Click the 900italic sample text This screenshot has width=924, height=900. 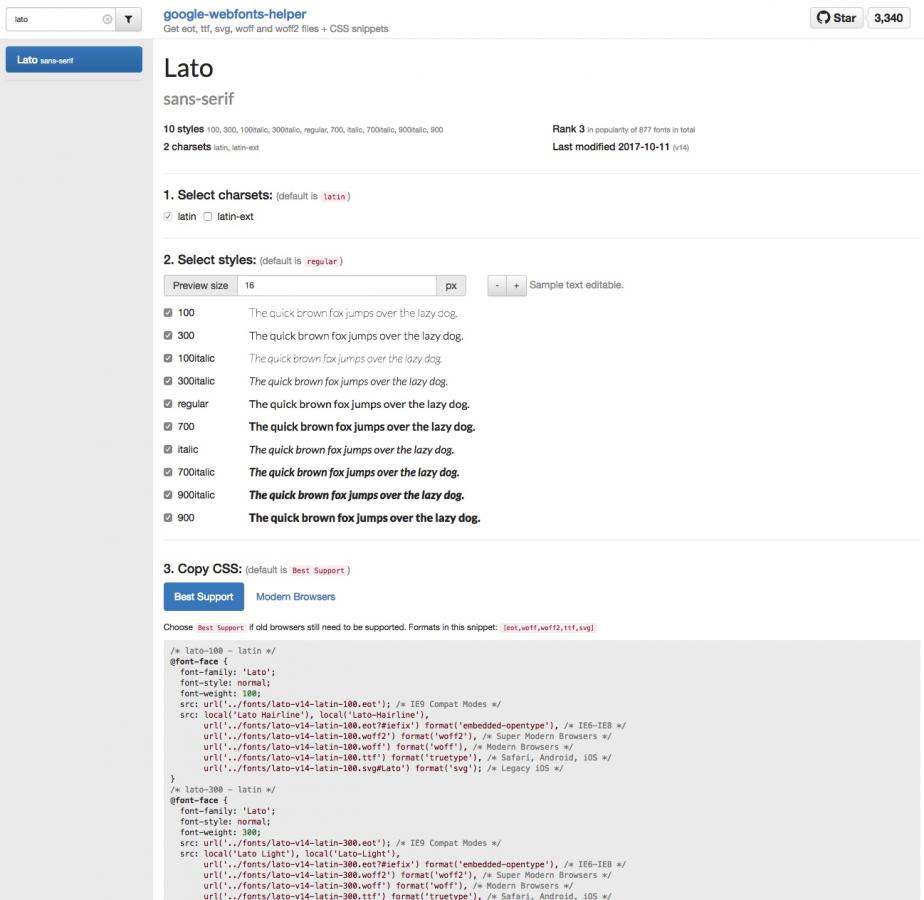[357, 495]
